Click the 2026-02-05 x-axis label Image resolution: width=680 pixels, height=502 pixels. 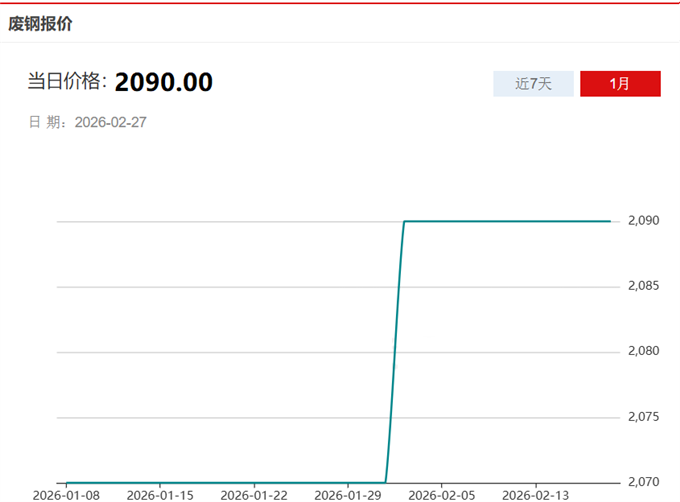(x=441, y=495)
